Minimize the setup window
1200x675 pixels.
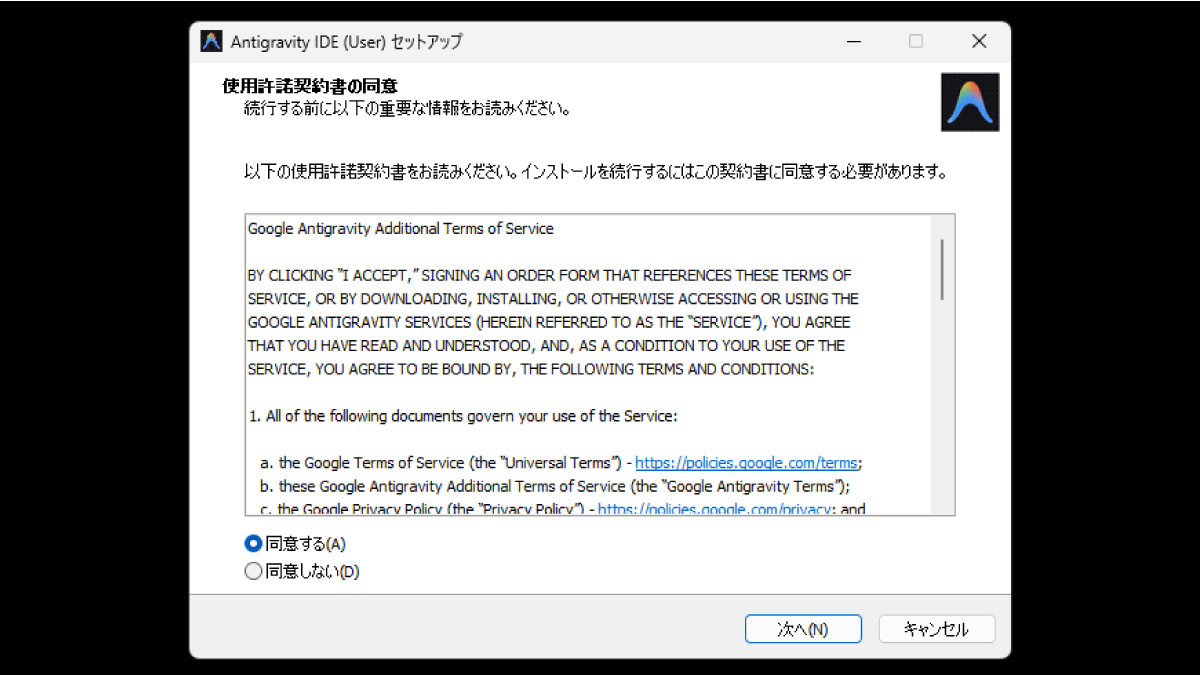(x=853, y=42)
